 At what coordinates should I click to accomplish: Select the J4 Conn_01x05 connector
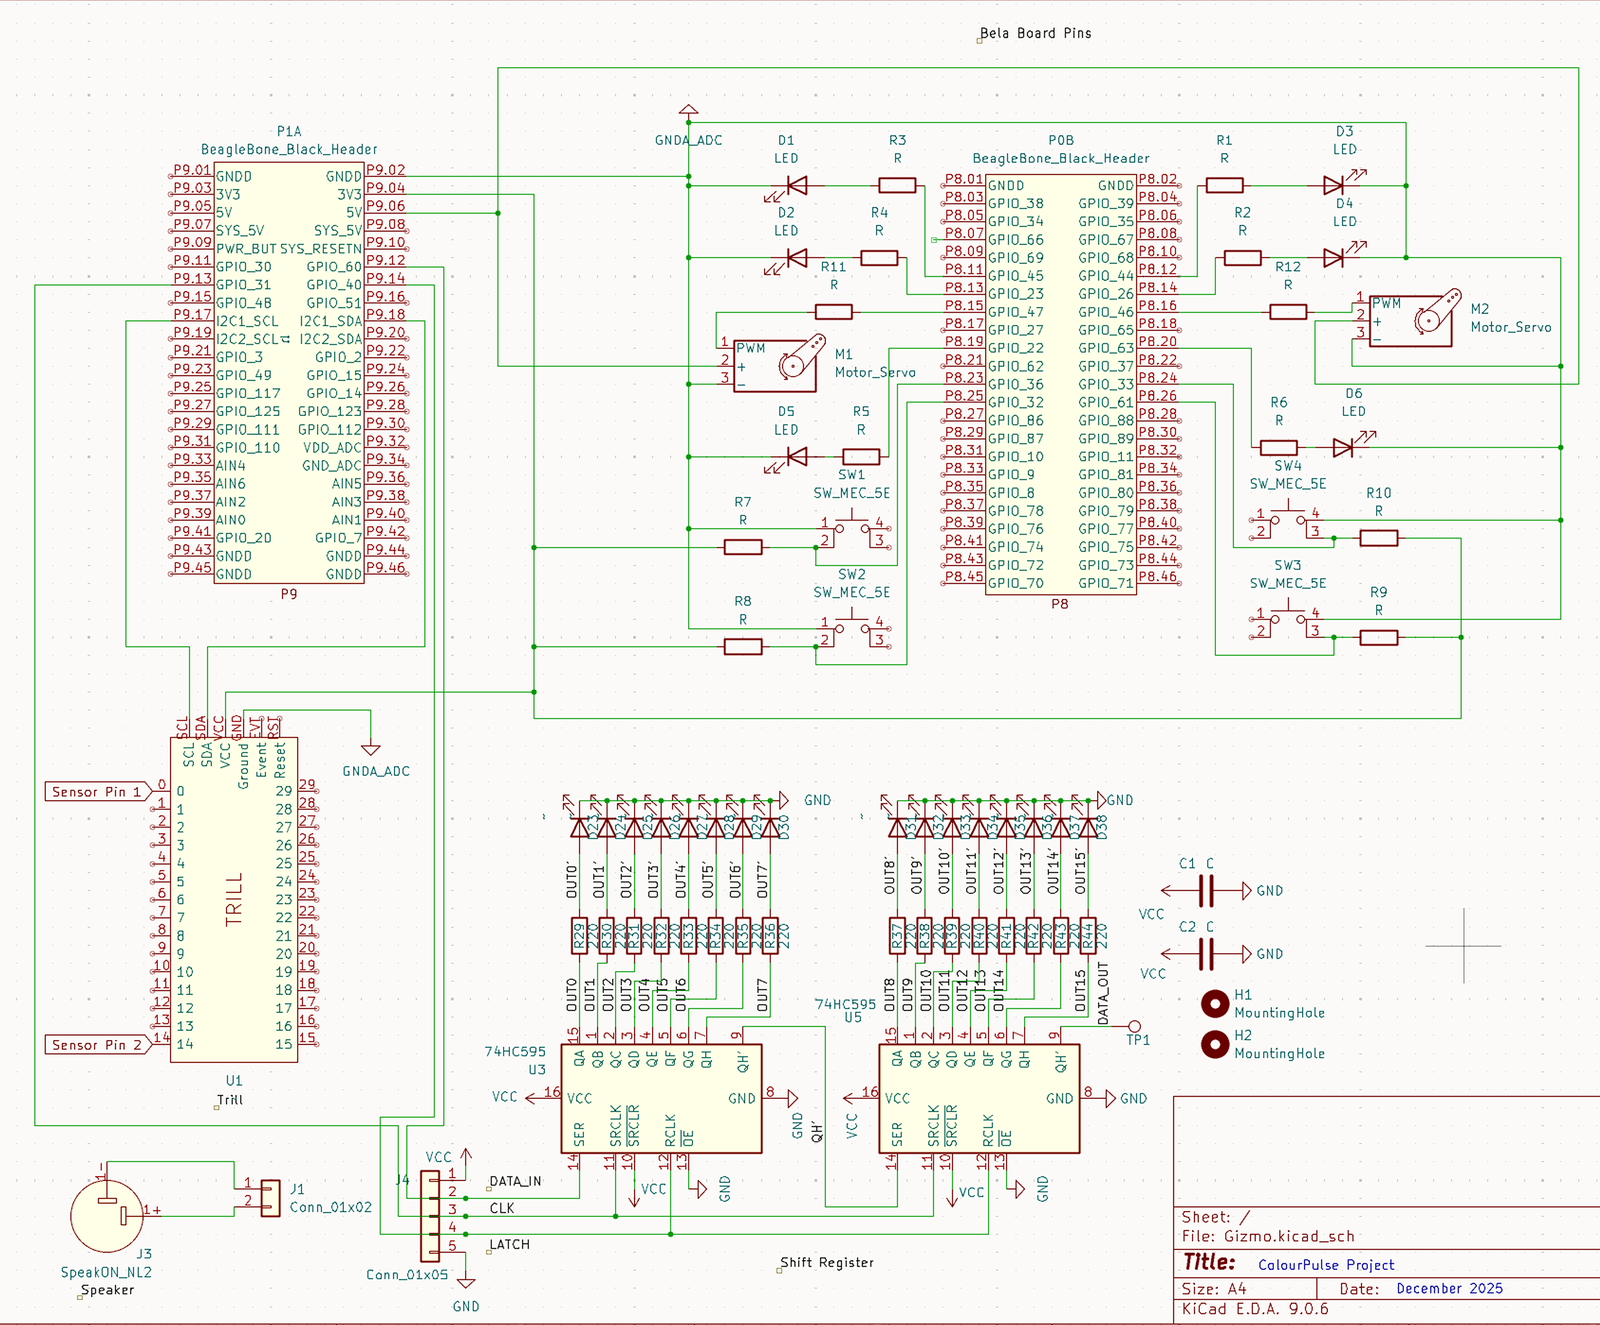point(430,1216)
